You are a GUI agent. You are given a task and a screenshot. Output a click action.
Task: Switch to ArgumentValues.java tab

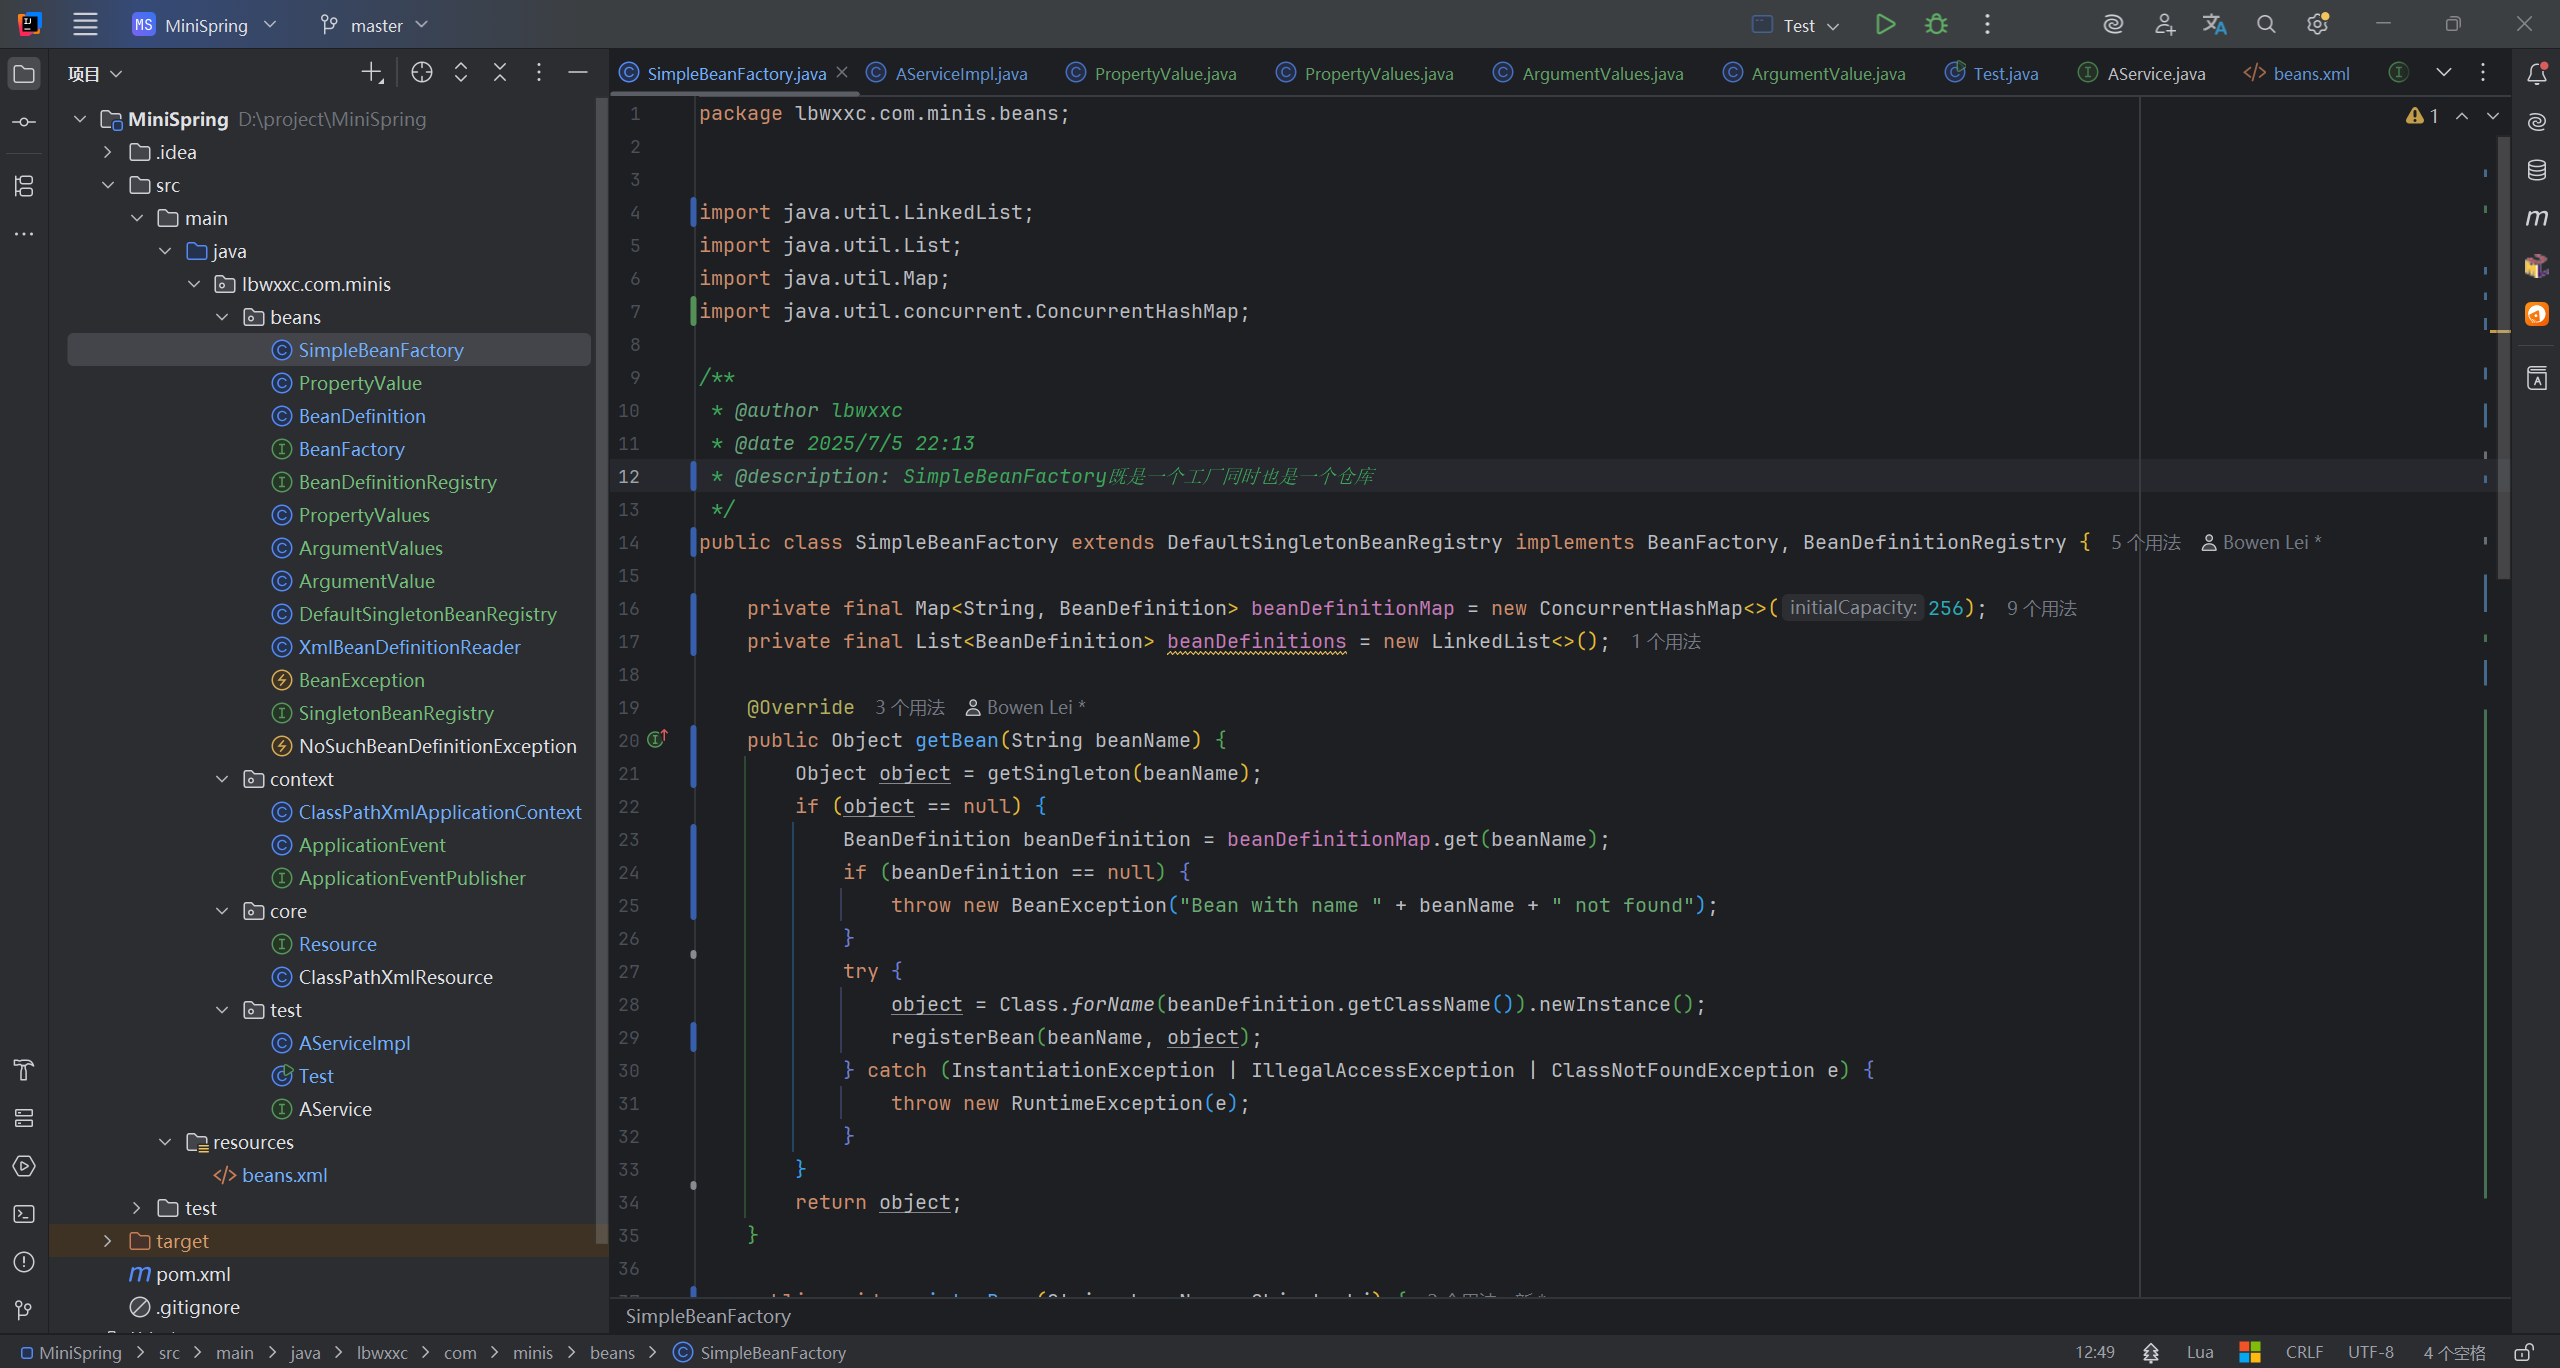click(1588, 73)
